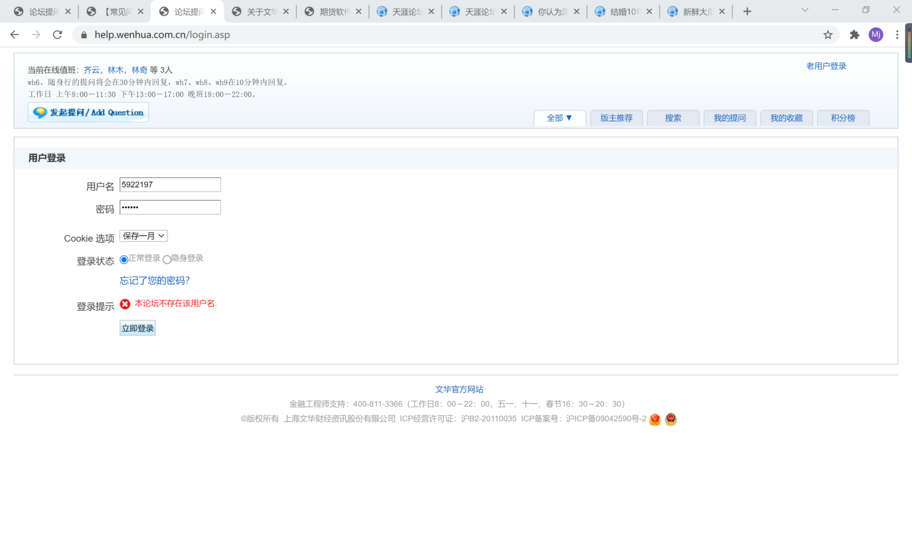Image resolution: width=912 pixels, height=542 pixels.
Task: Switch to the 你认为 browser tab
Action: [550, 11]
